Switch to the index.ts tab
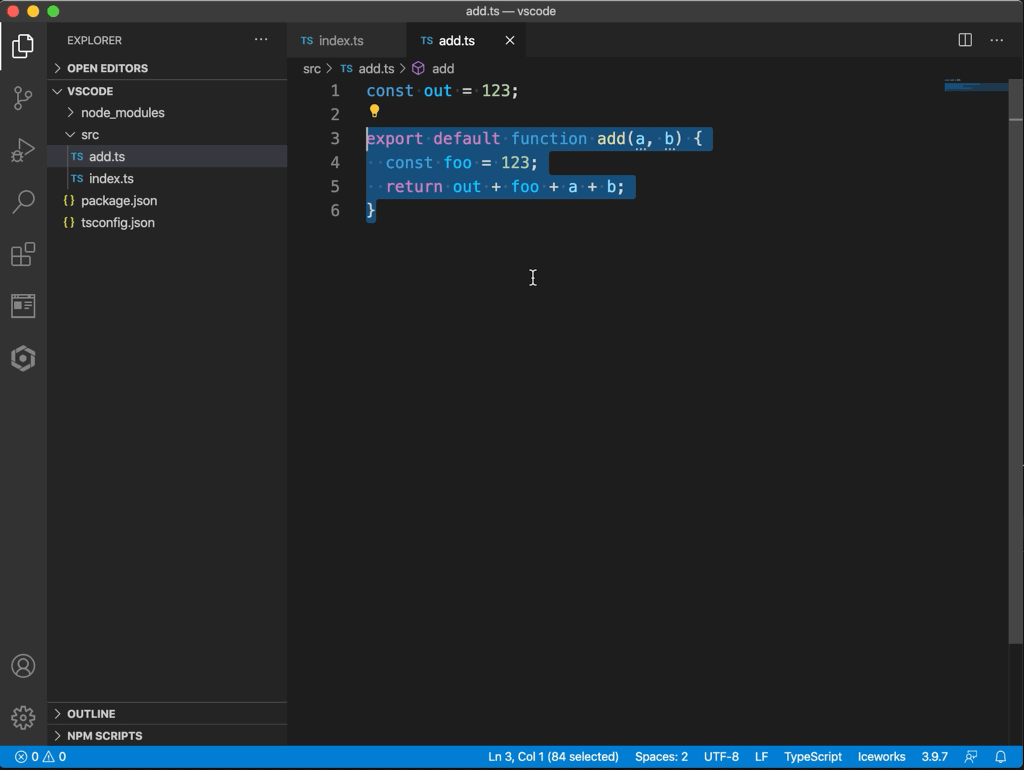 tap(341, 41)
